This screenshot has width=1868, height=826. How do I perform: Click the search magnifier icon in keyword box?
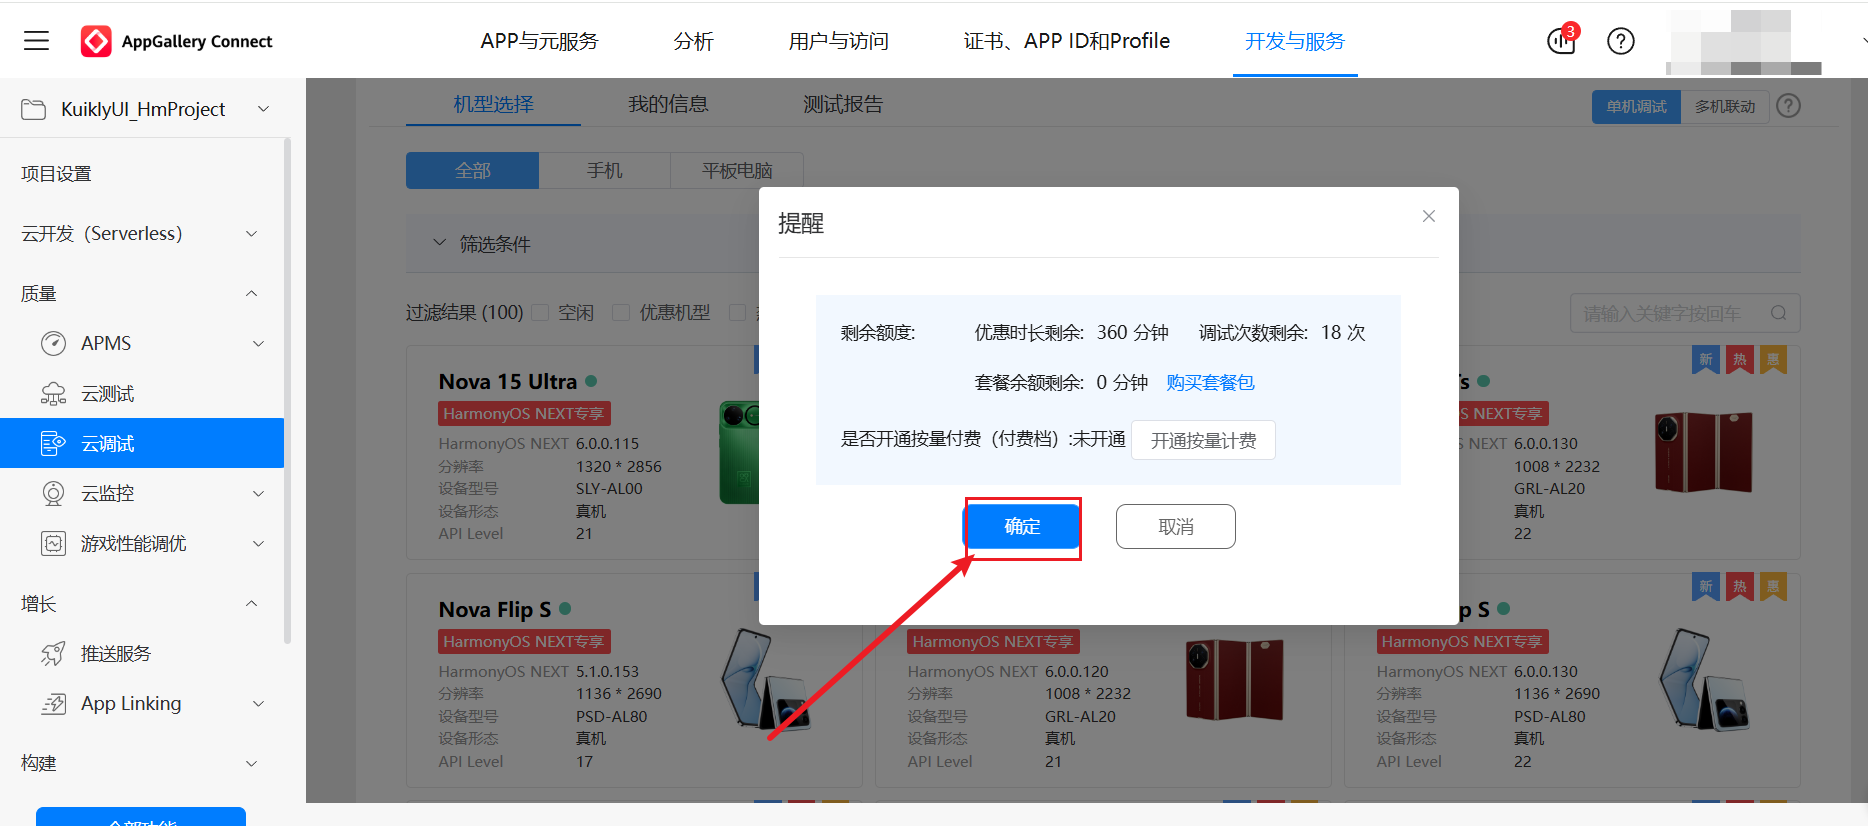pos(1778,313)
